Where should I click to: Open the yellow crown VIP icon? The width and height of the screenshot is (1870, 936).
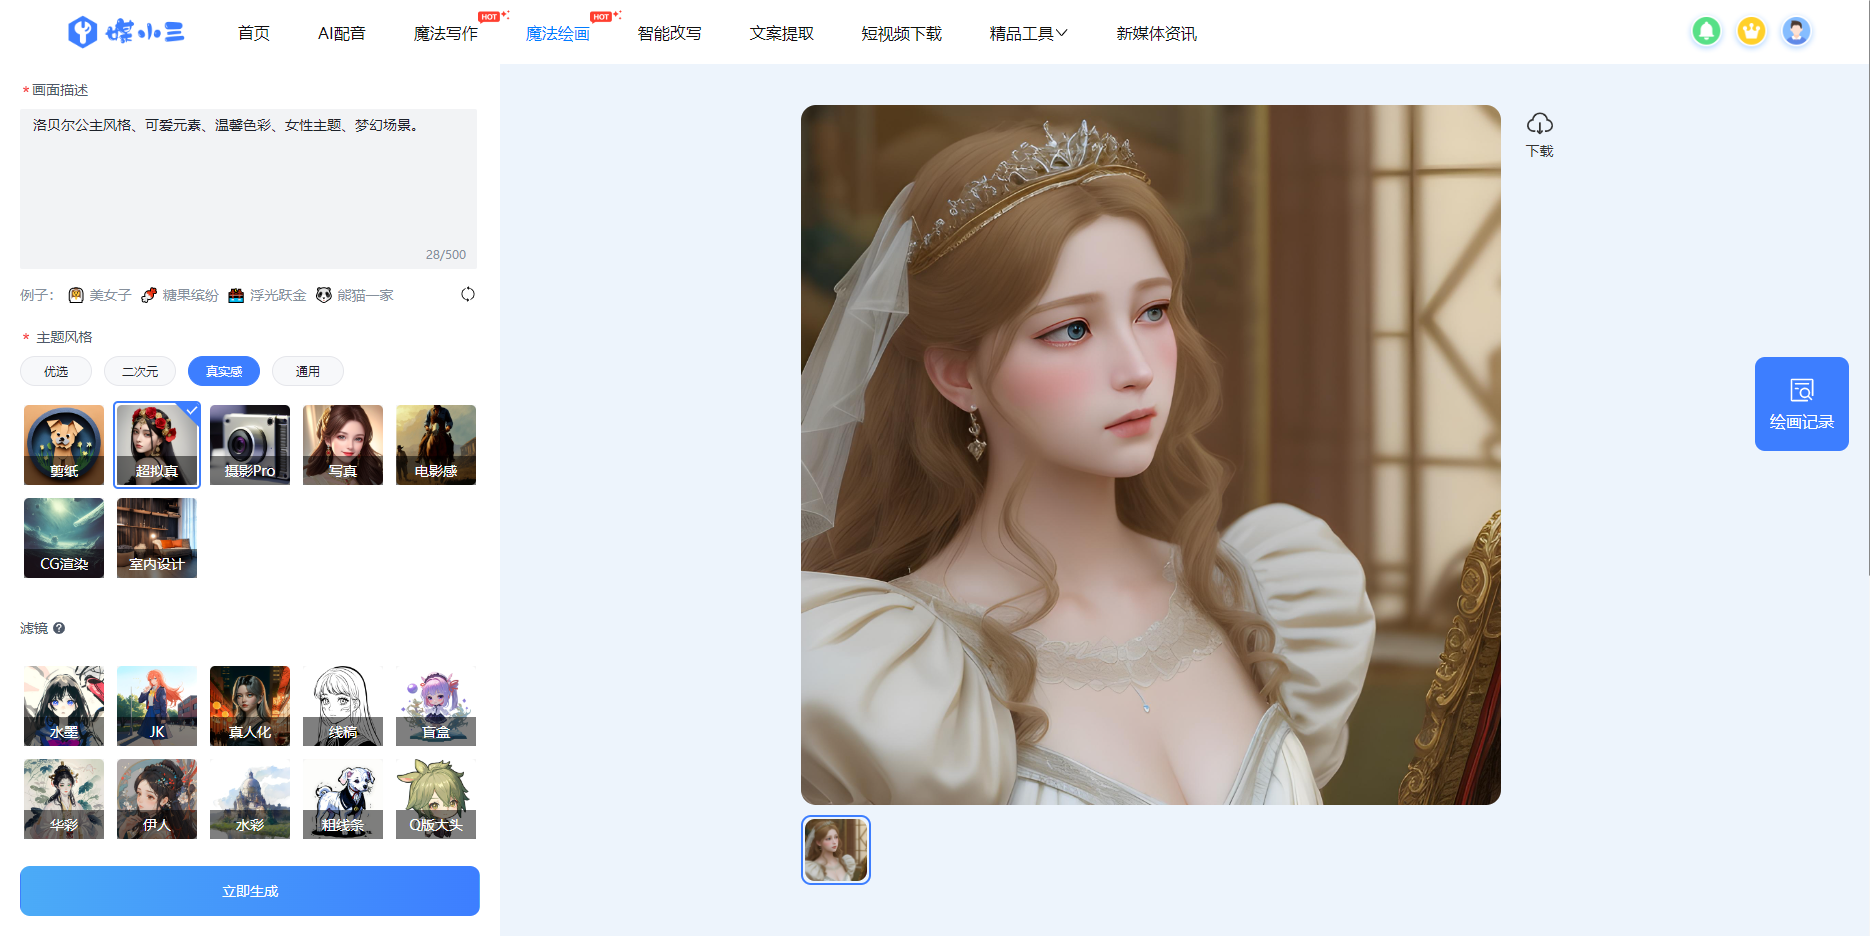tap(1751, 32)
